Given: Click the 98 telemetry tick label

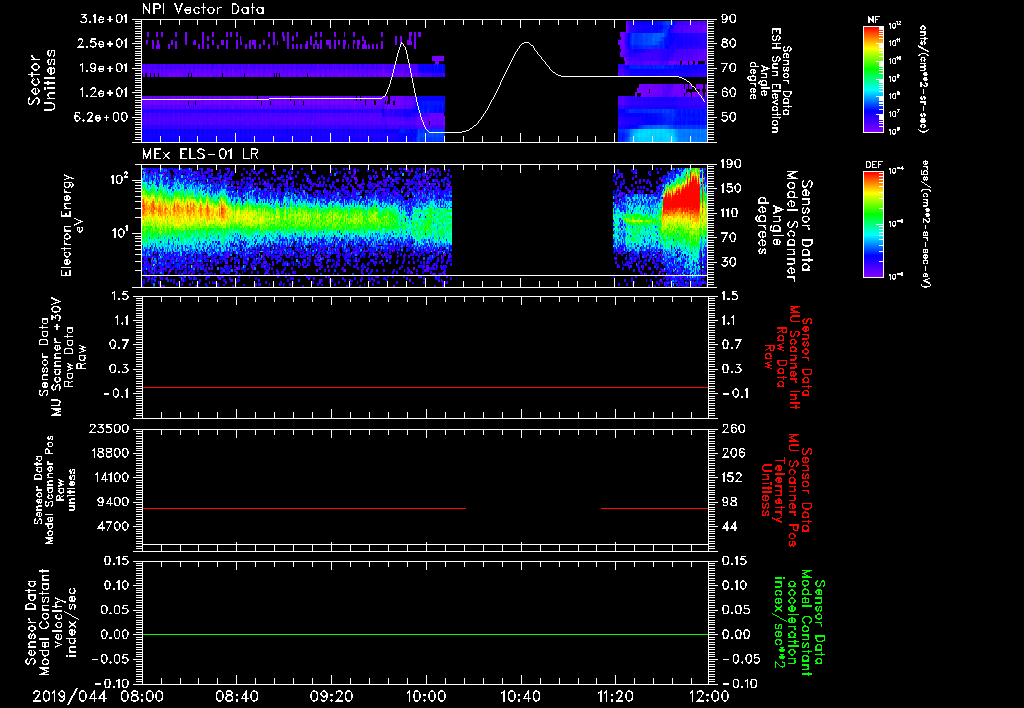Looking at the screenshot, I should 729,502.
